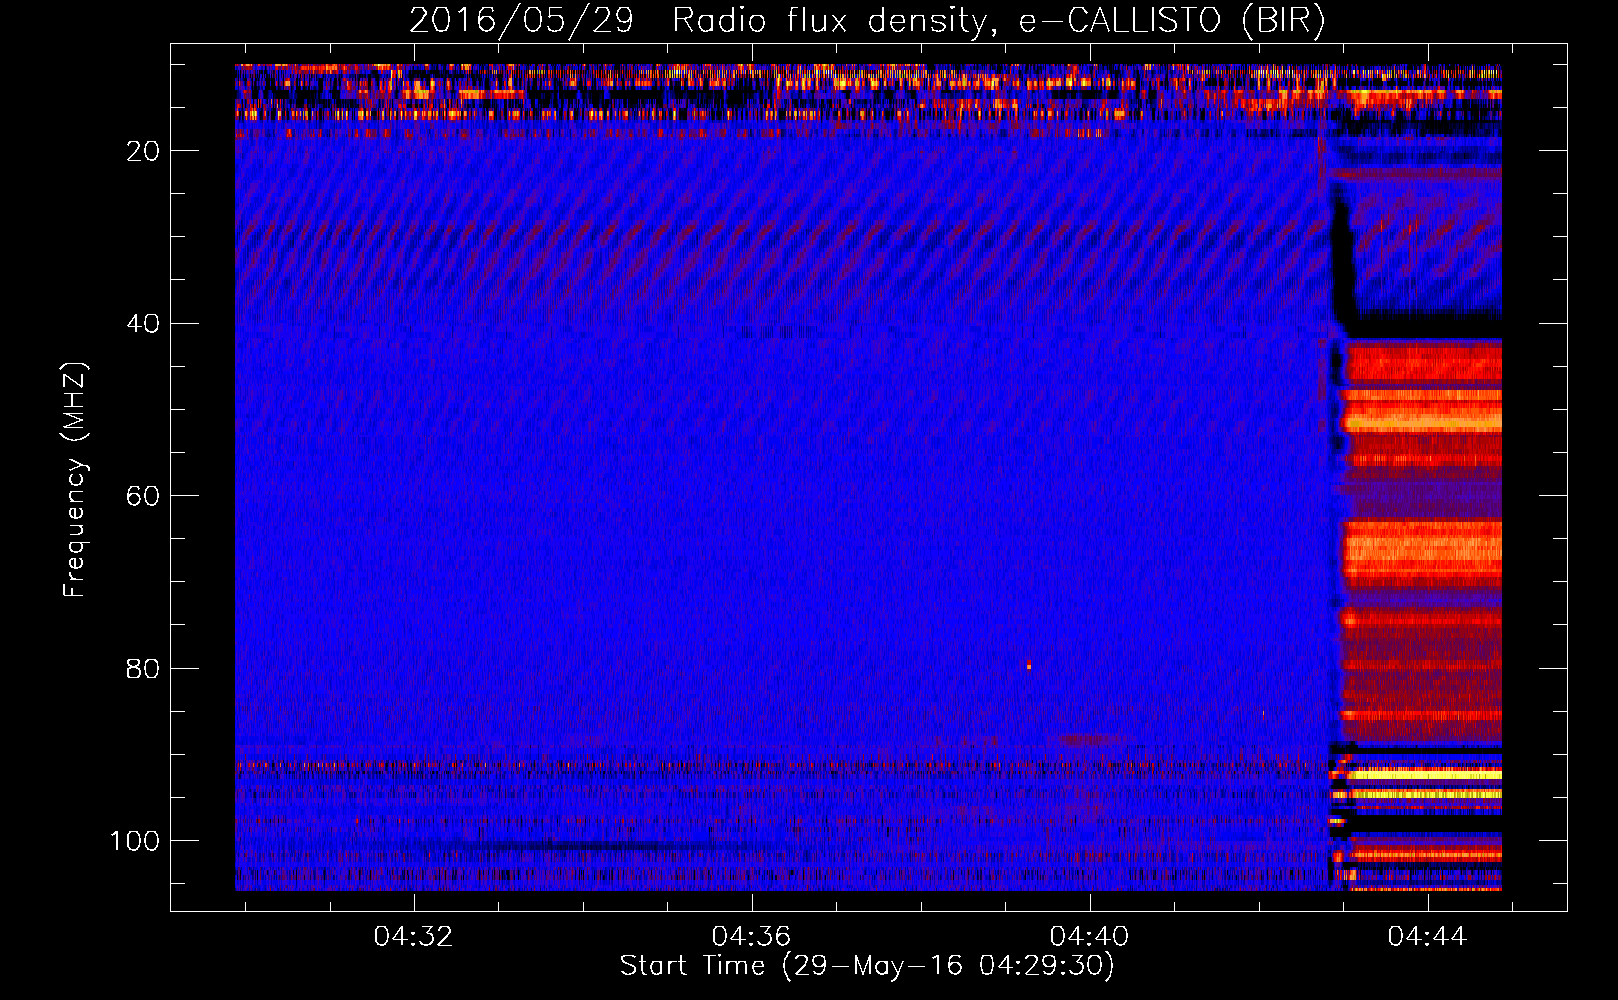
Task: Click the "Start Time (29-May-16 04:29:30)" x-axis label
Action: [x=867, y=966]
